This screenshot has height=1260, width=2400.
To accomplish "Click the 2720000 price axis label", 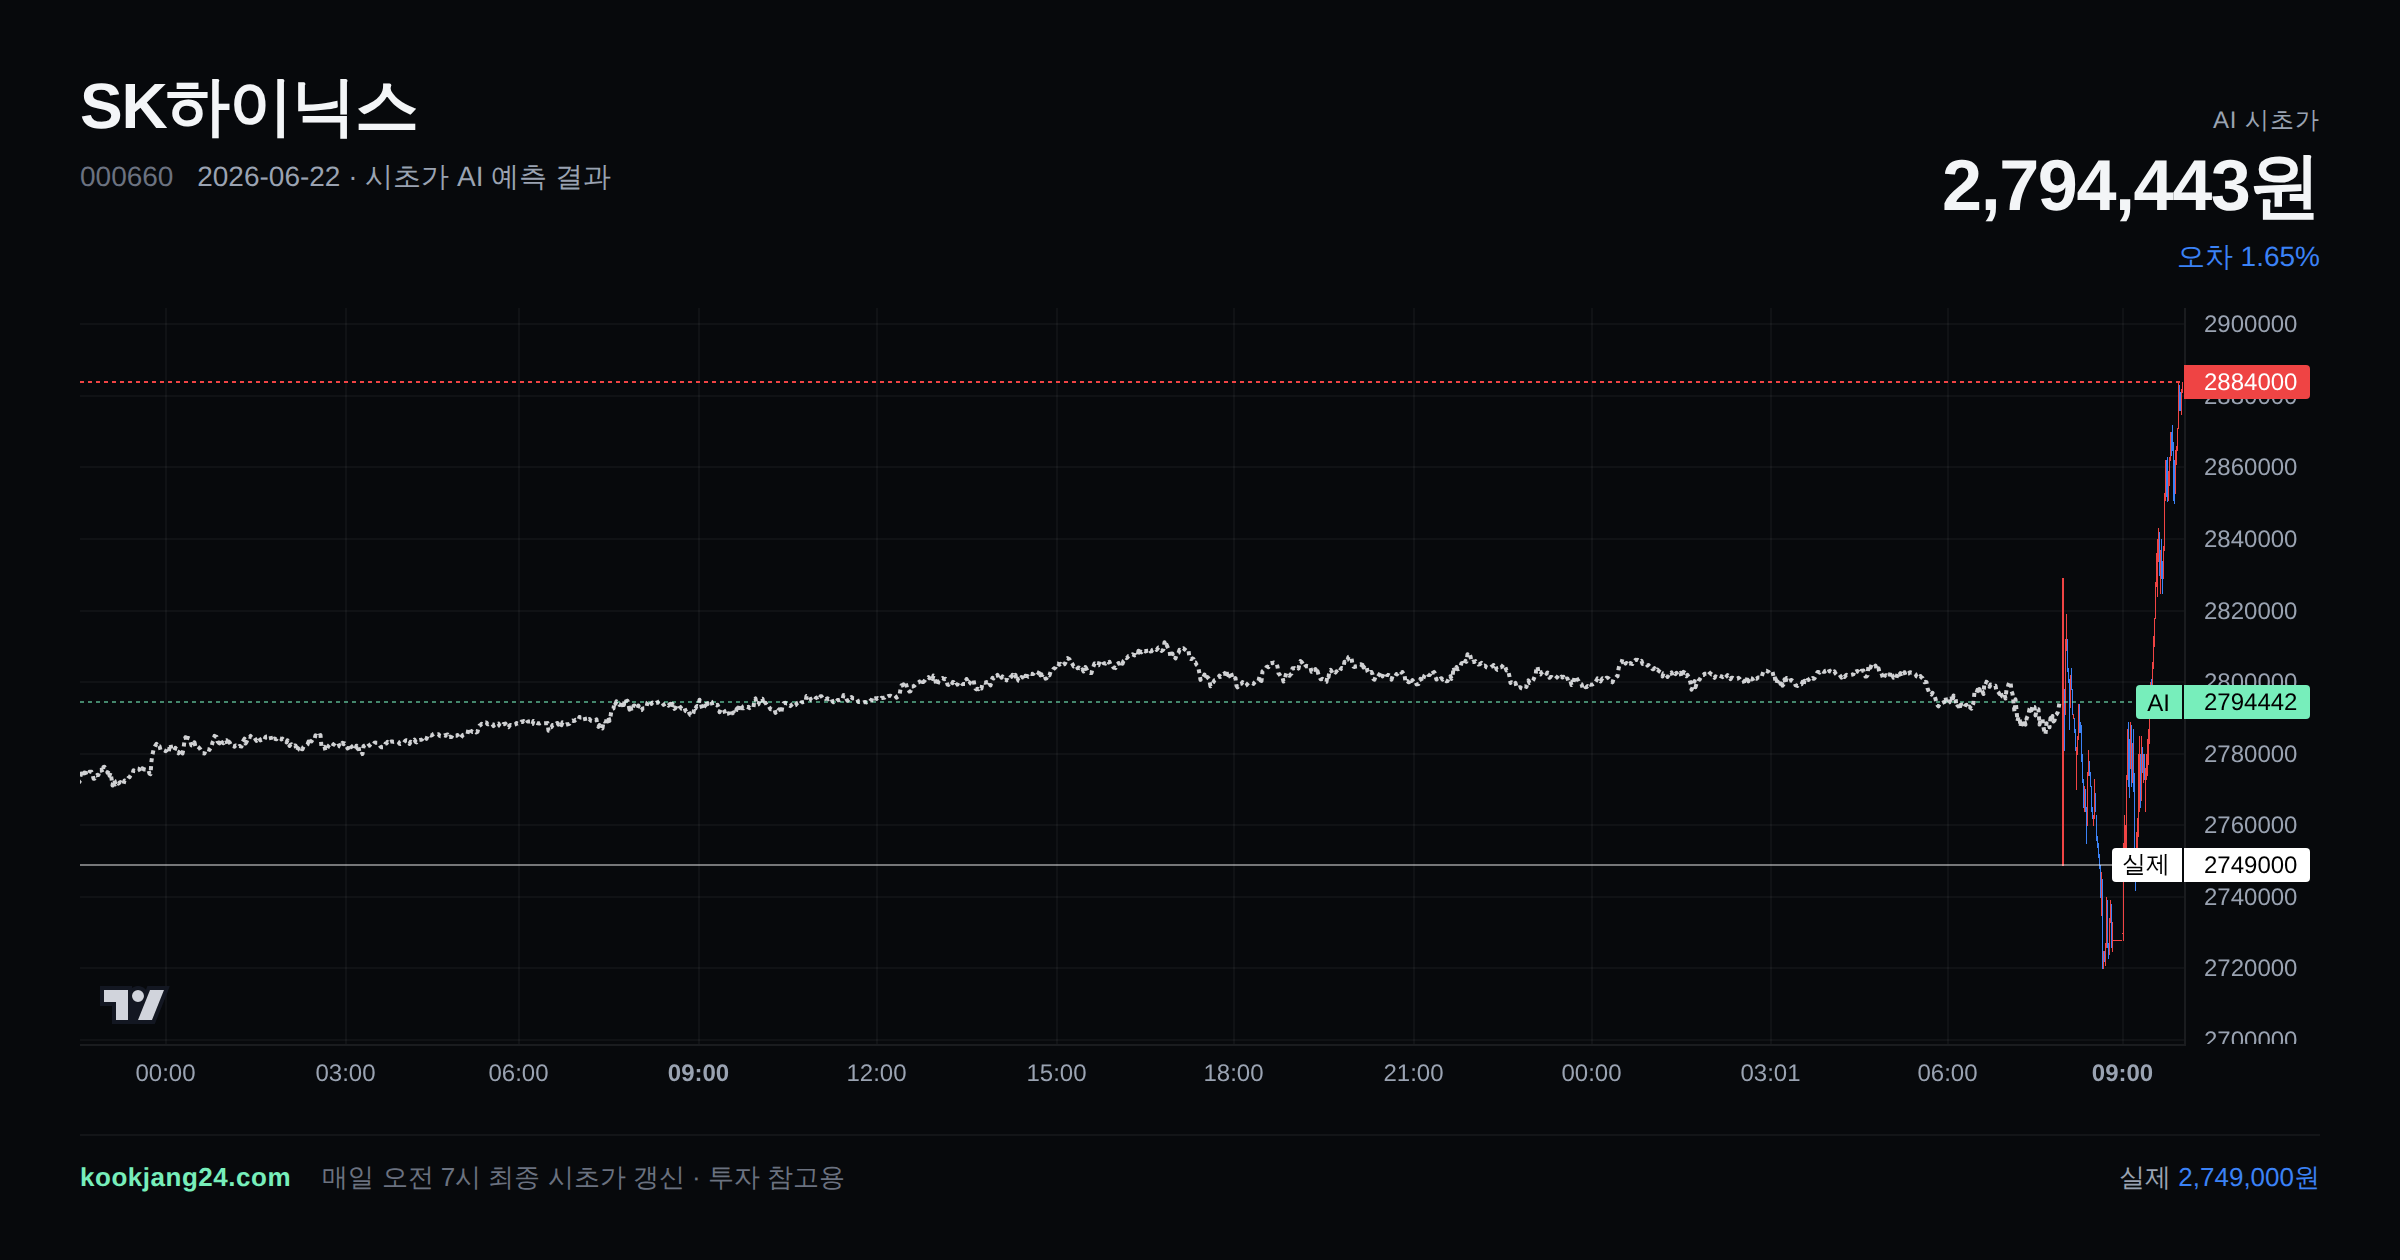I will point(2250,968).
